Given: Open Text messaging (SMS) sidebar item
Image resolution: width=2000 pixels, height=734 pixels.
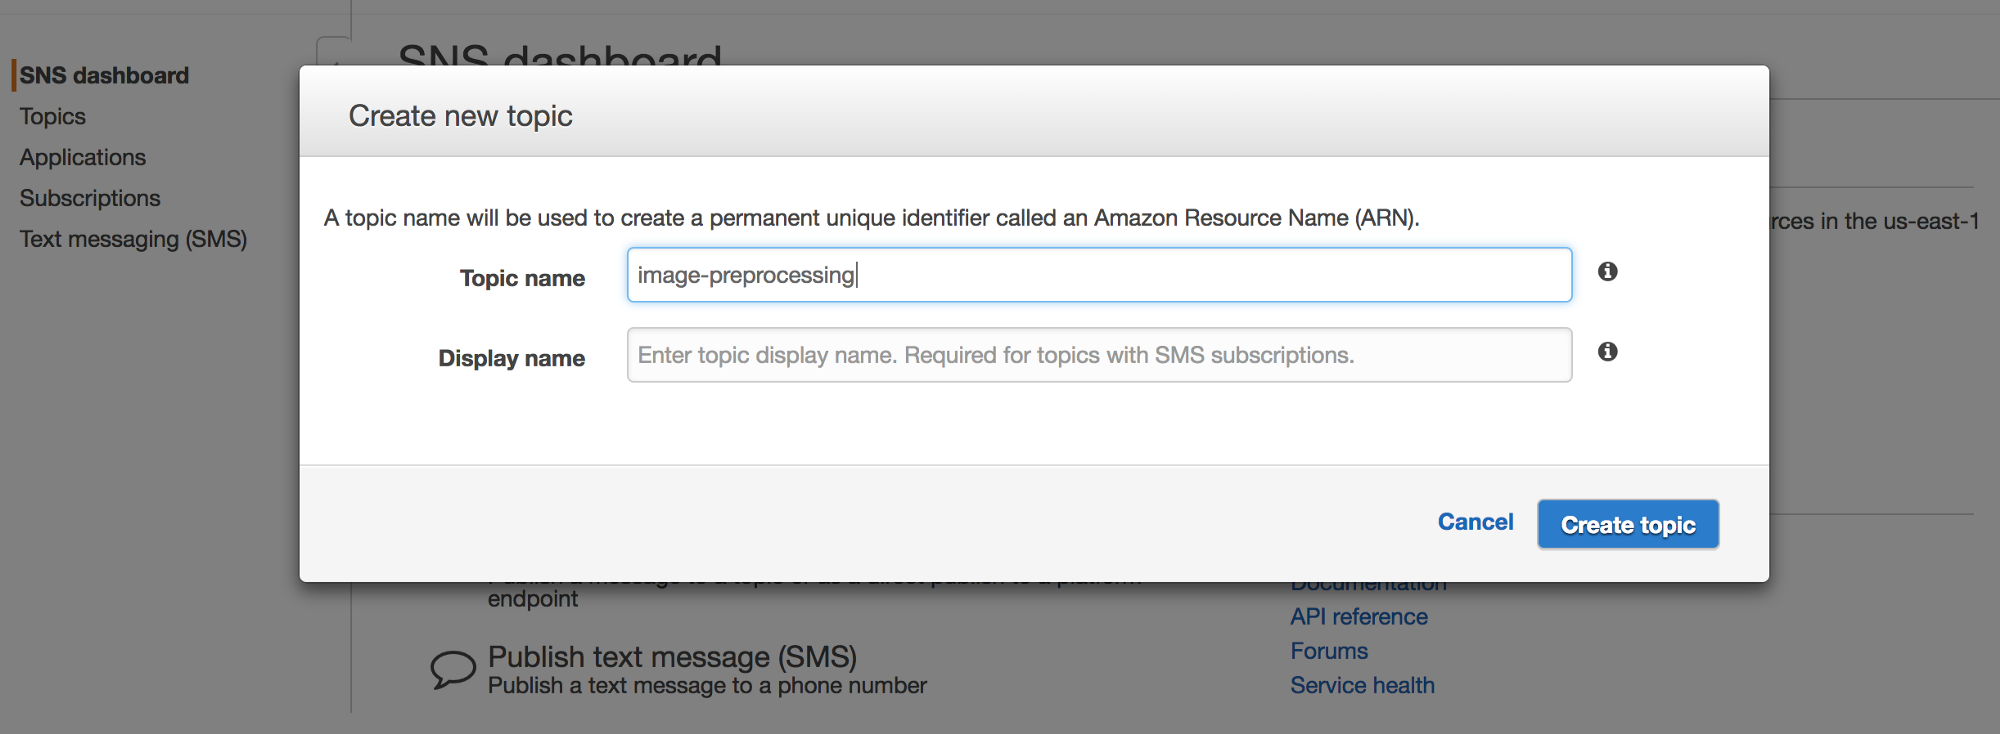Looking at the screenshot, I should click(x=133, y=240).
